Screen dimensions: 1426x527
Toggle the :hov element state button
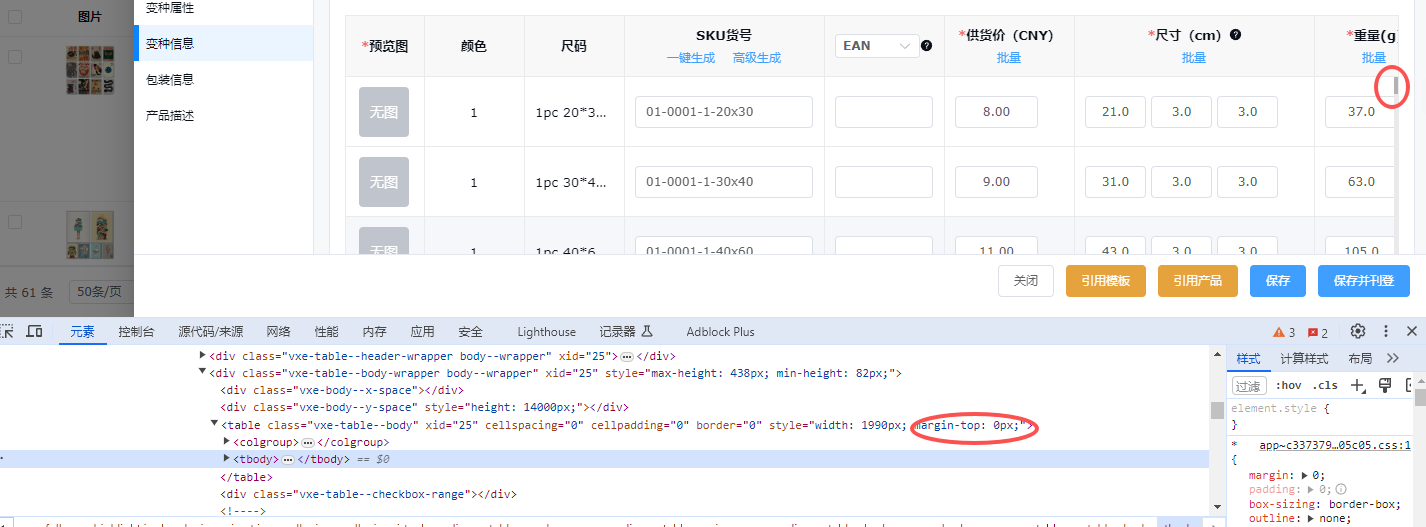(x=1291, y=385)
